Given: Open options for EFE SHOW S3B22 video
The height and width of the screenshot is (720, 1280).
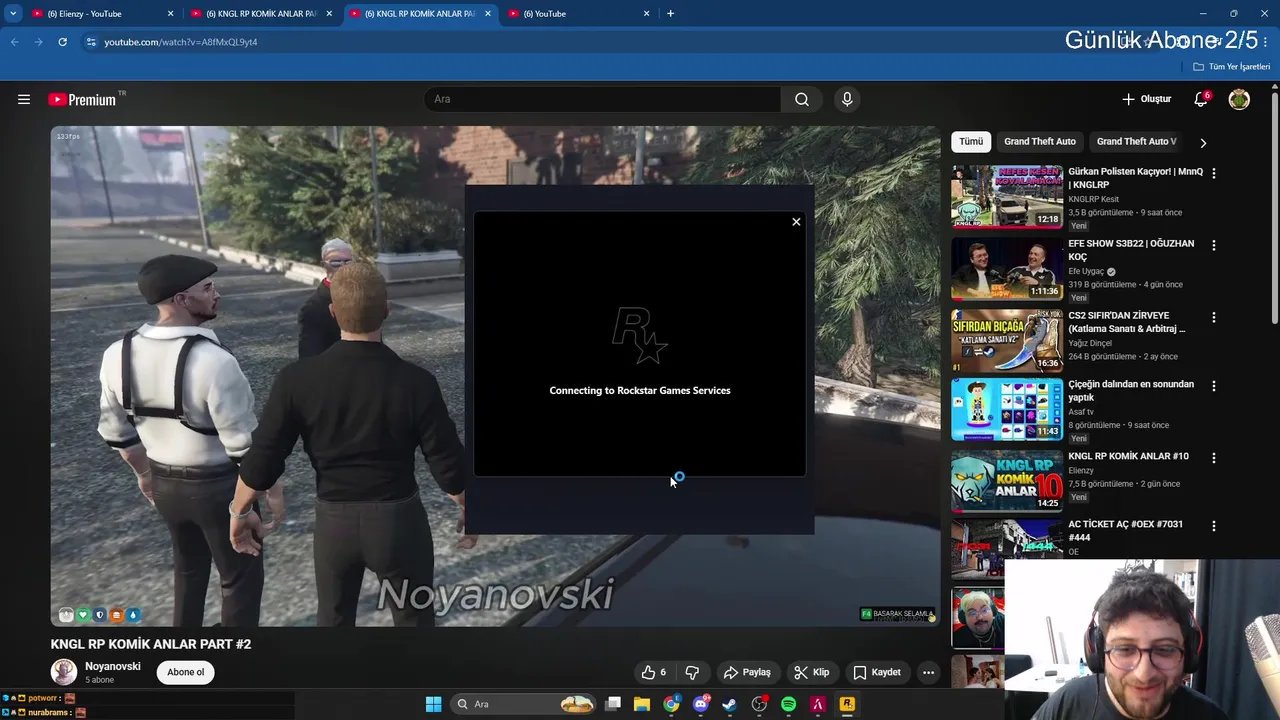Looking at the screenshot, I should tap(1214, 245).
